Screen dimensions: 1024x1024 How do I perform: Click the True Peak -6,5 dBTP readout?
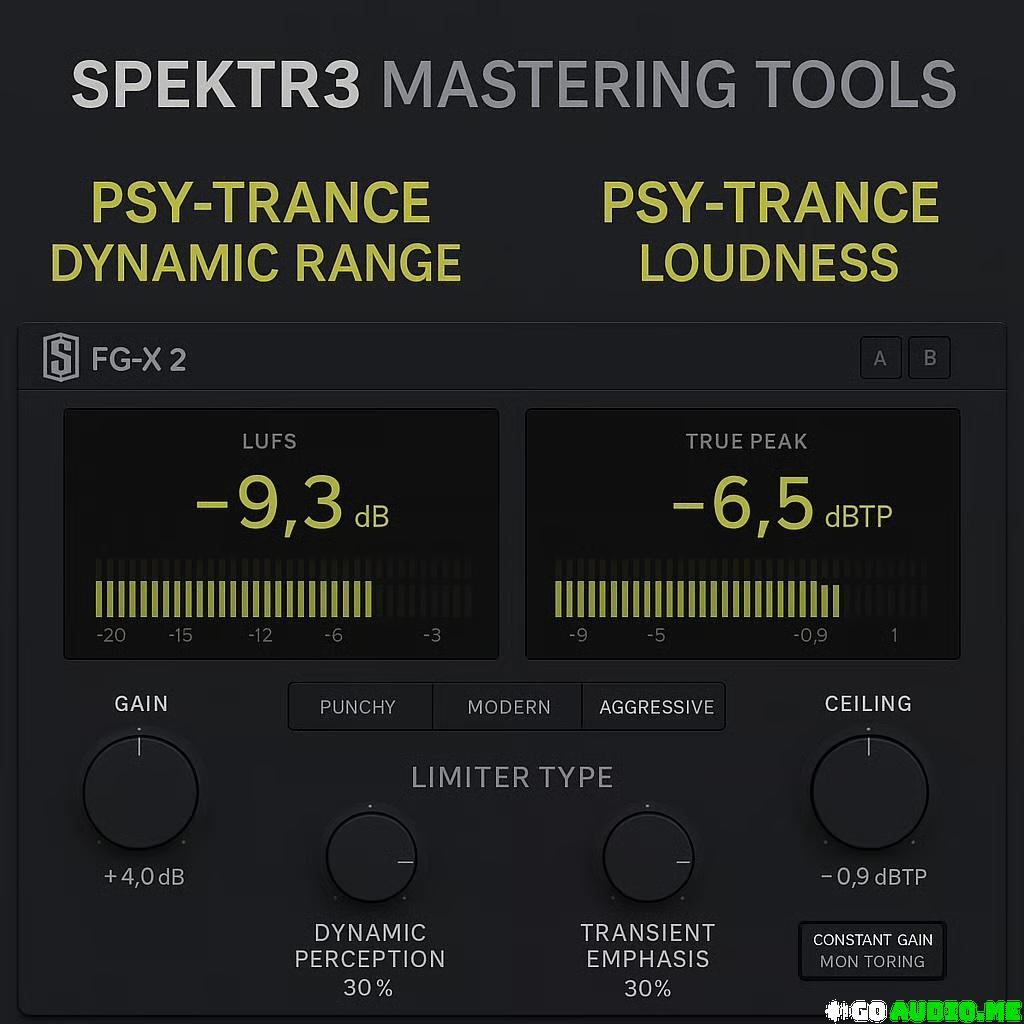pos(780,505)
